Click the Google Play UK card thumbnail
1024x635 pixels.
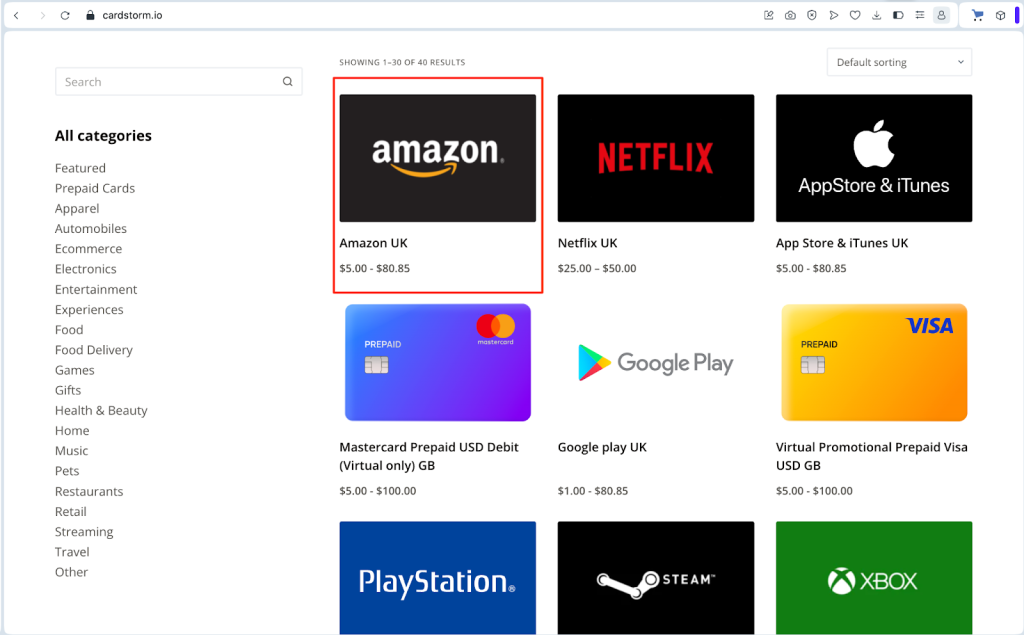coord(655,362)
